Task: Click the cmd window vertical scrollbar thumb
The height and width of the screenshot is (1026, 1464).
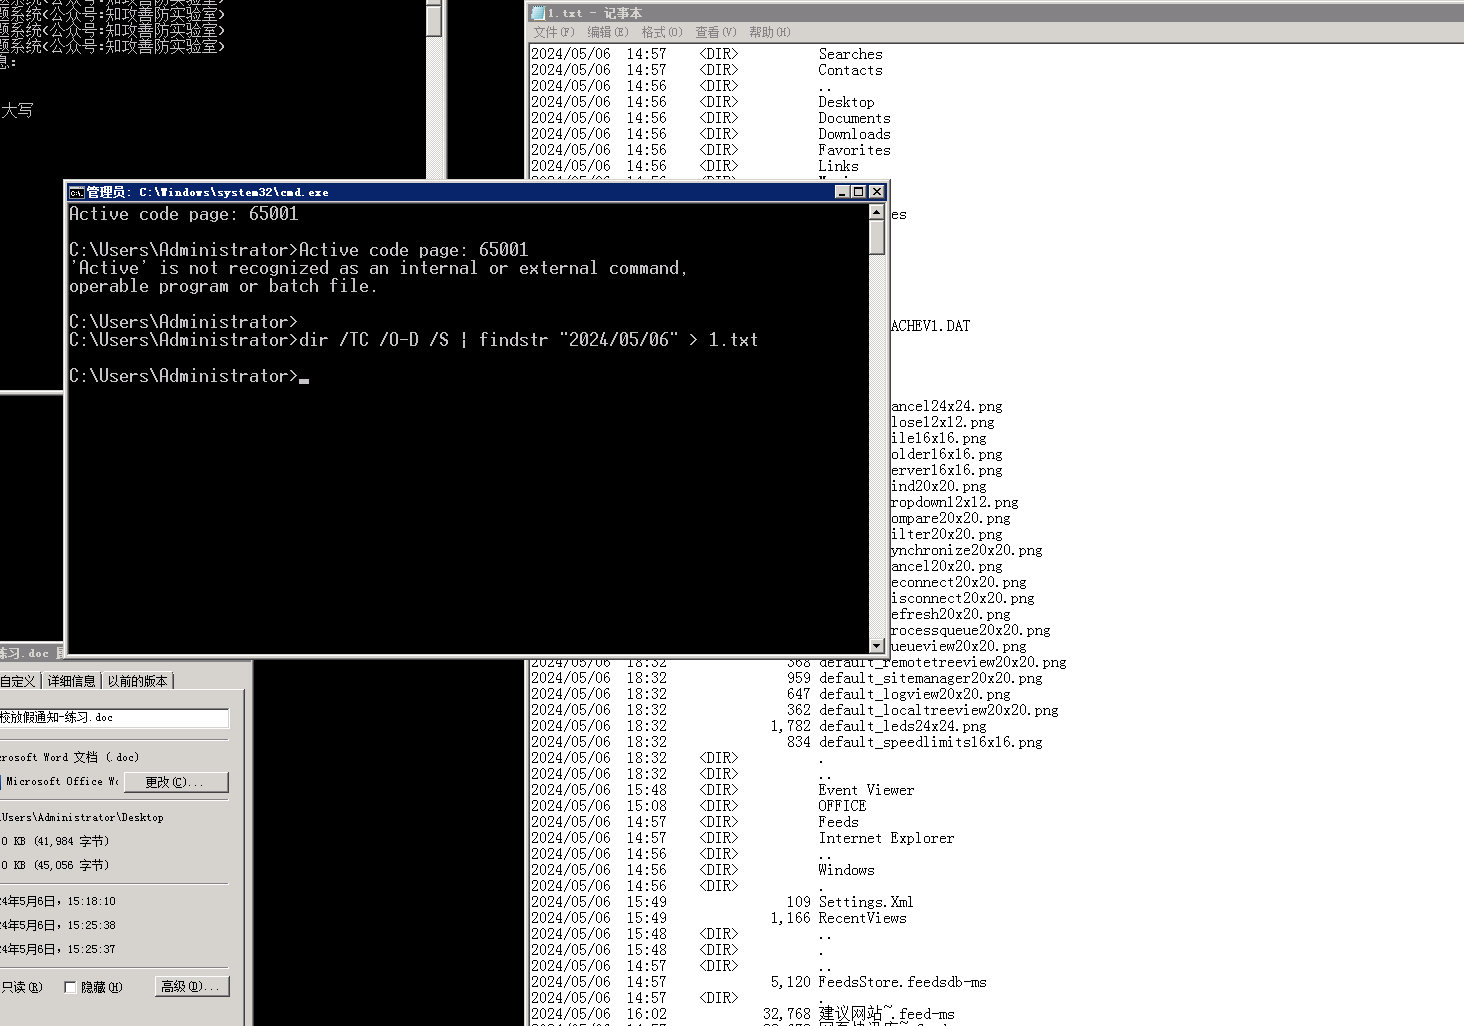Action: [877, 238]
